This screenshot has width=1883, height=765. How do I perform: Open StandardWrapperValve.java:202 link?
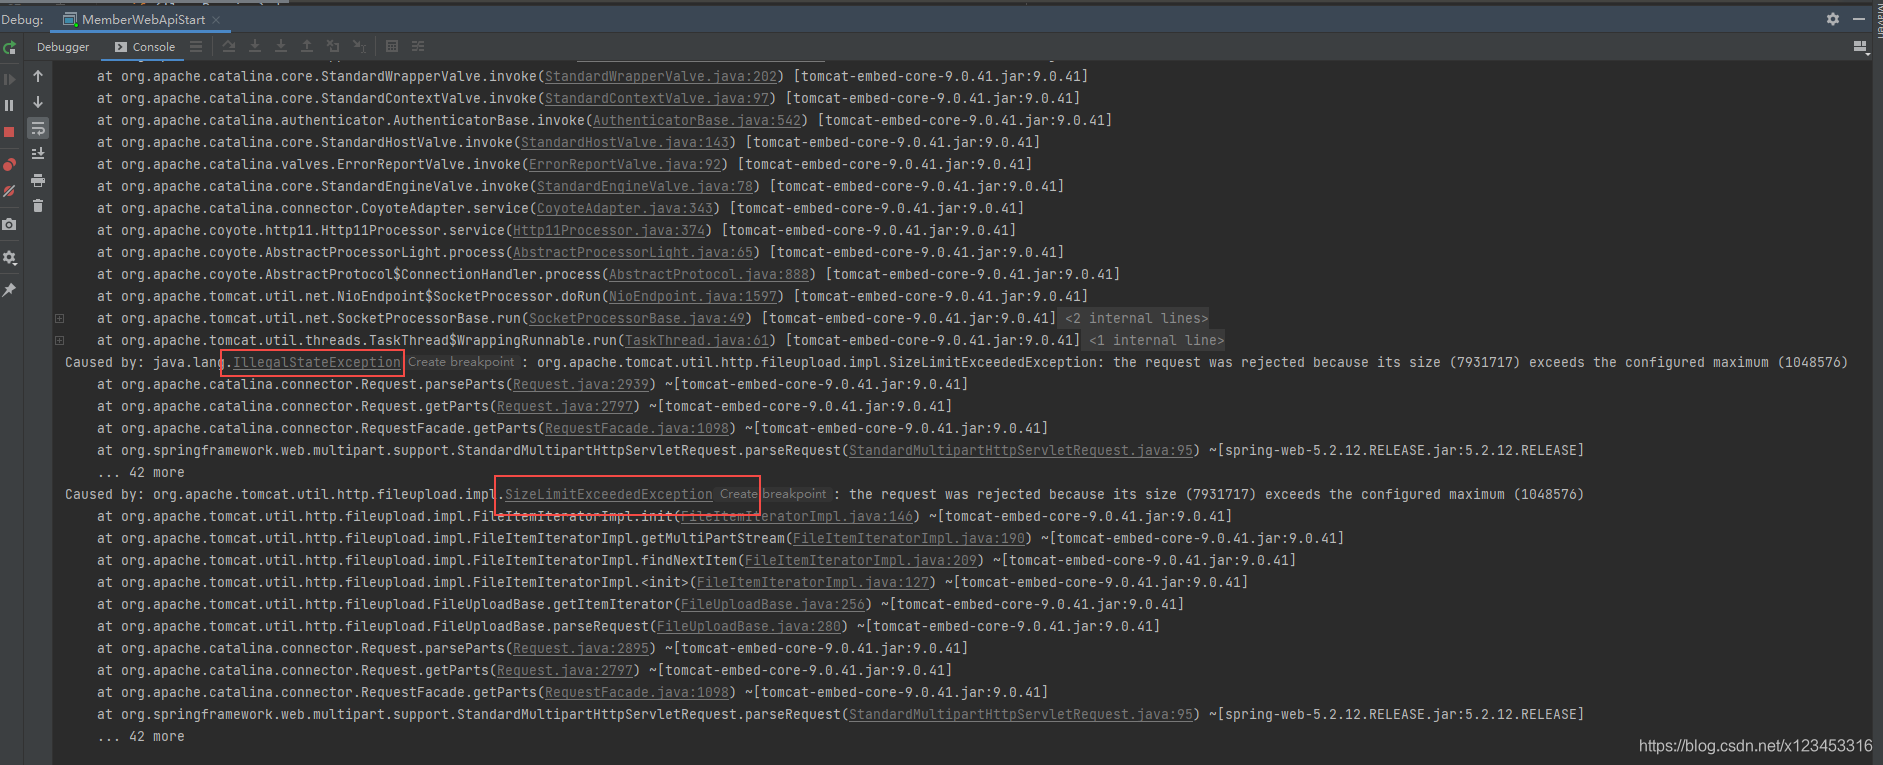click(661, 76)
